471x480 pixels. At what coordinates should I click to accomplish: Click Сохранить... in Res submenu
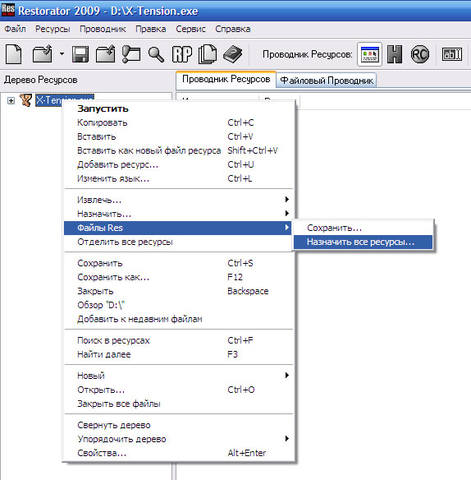click(363, 228)
